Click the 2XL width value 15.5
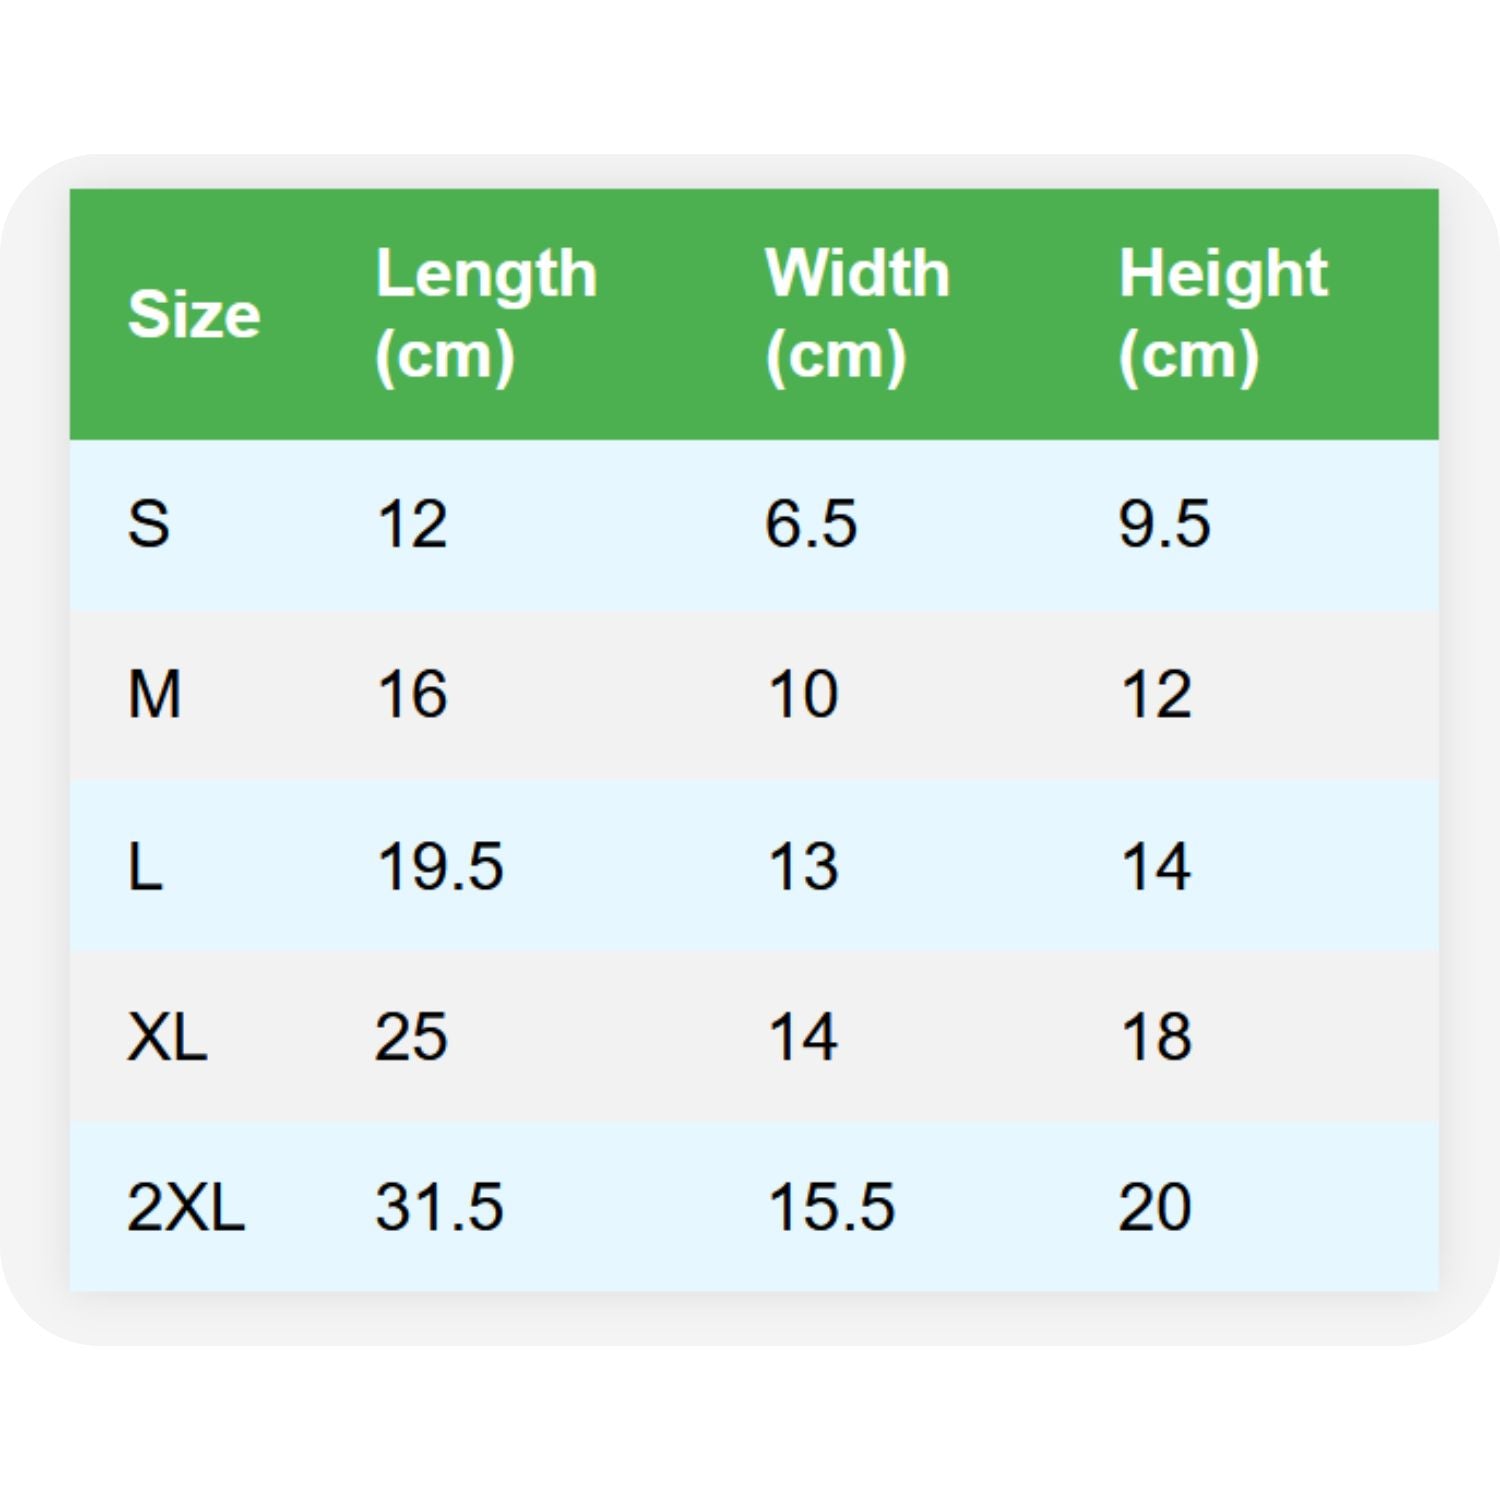1500x1500 pixels. coord(831,1207)
